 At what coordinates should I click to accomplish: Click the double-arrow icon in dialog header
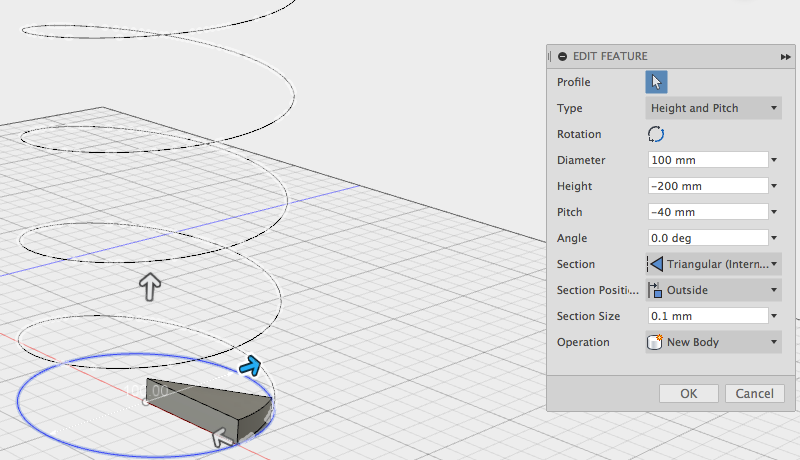pyautogui.click(x=785, y=57)
